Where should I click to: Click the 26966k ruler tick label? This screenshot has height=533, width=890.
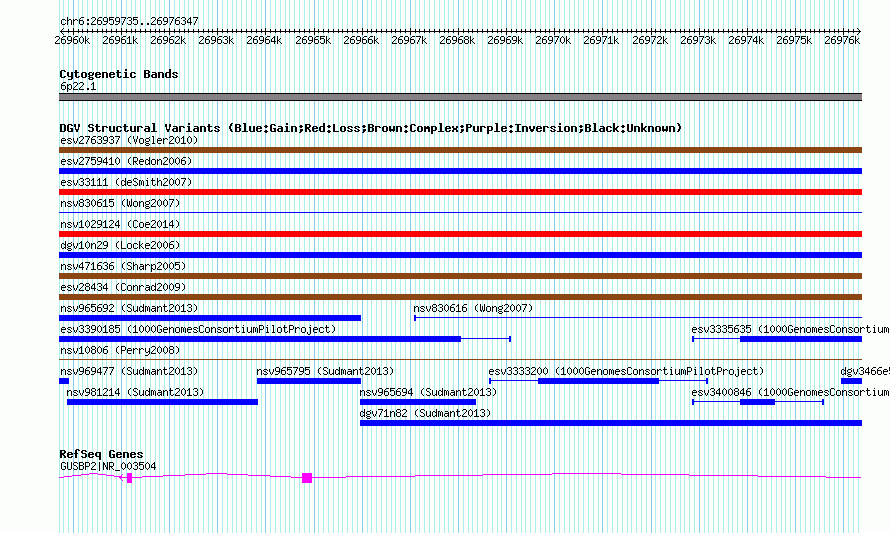361,40
